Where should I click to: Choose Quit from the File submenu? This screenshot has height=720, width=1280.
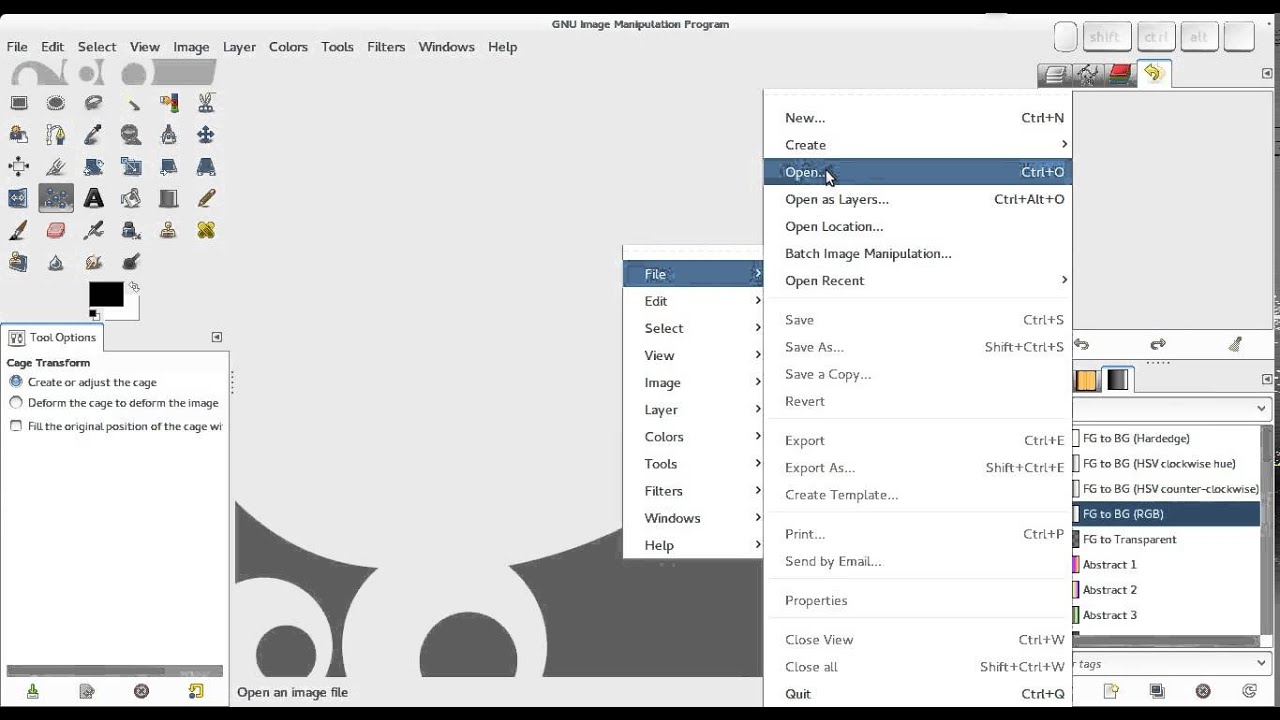point(917,694)
